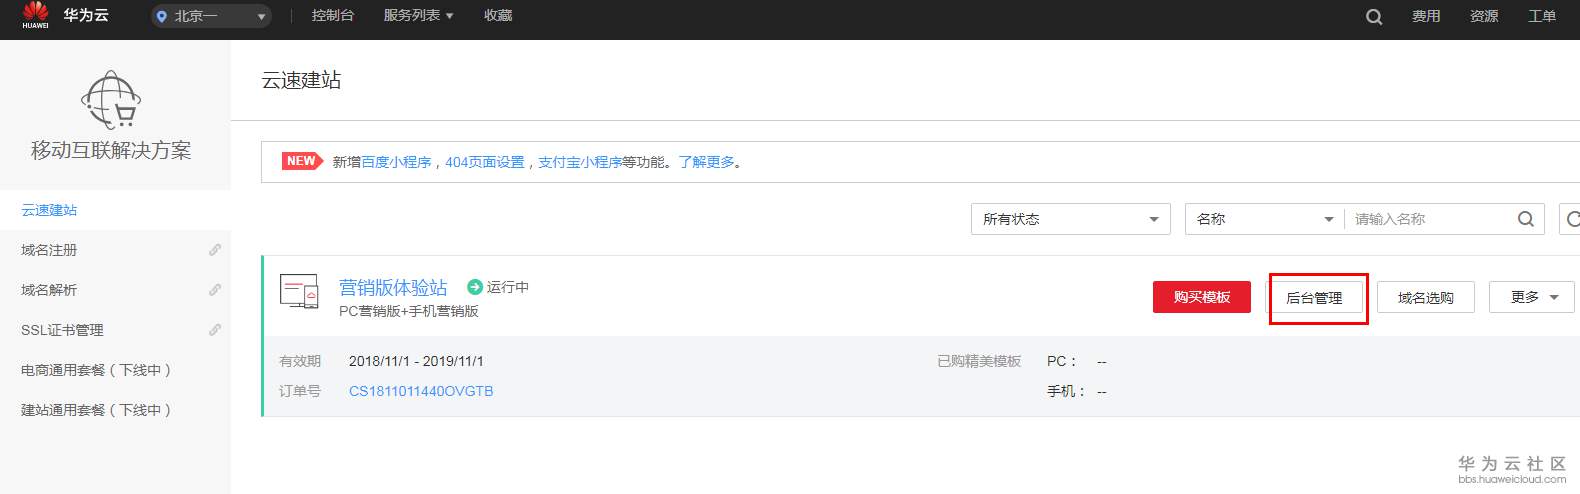Click the green 运行中 status icon
This screenshot has width=1580, height=494.
pos(475,287)
